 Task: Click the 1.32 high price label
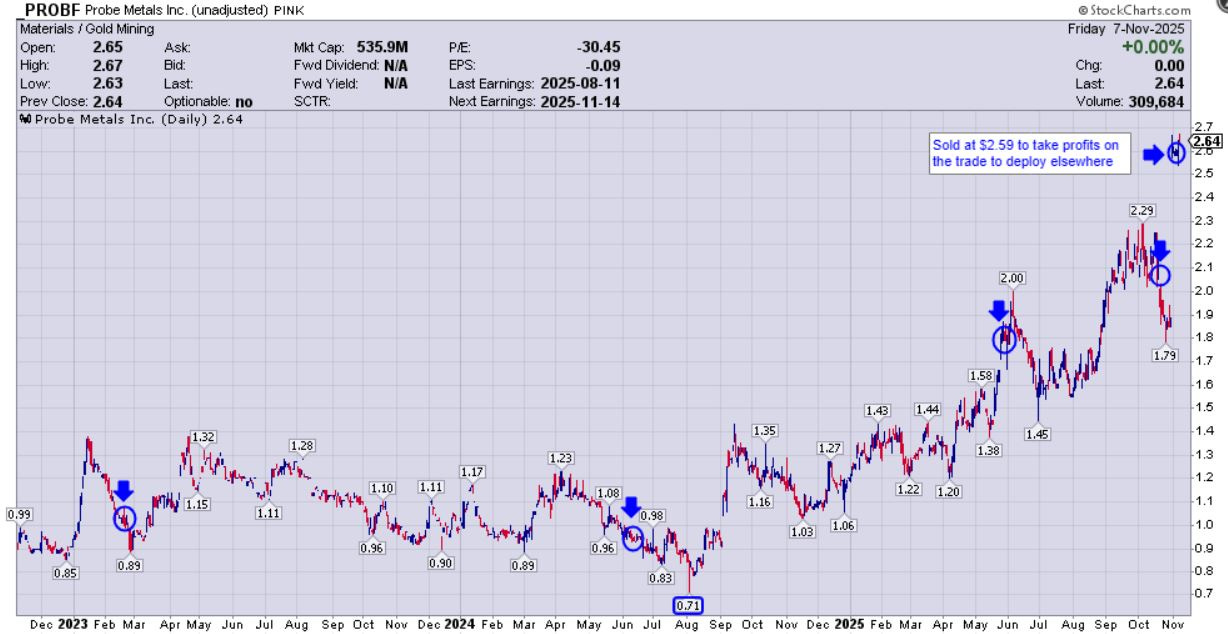pos(203,436)
